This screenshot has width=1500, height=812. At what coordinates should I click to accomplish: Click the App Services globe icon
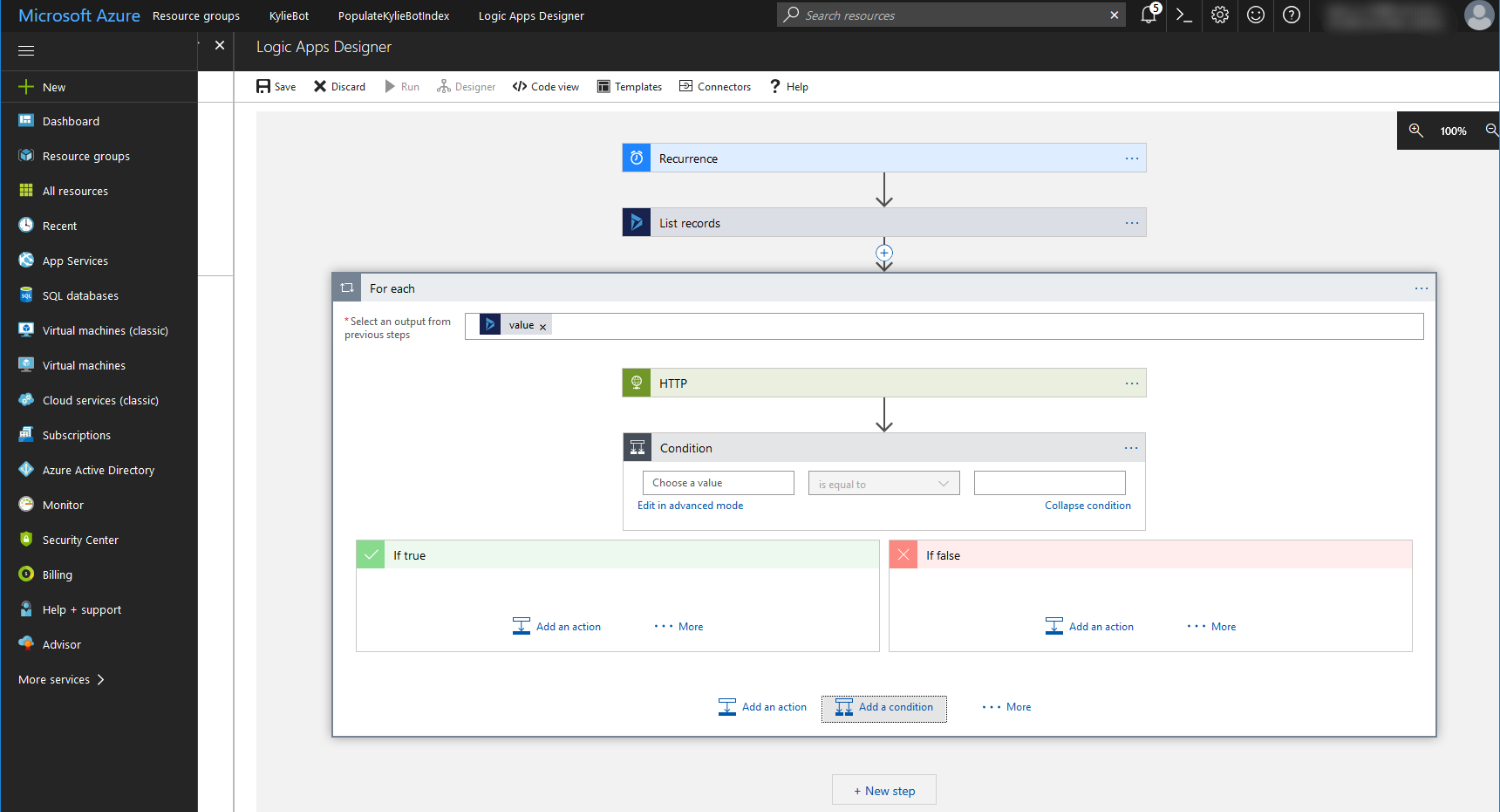pyautogui.click(x=26, y=261)
